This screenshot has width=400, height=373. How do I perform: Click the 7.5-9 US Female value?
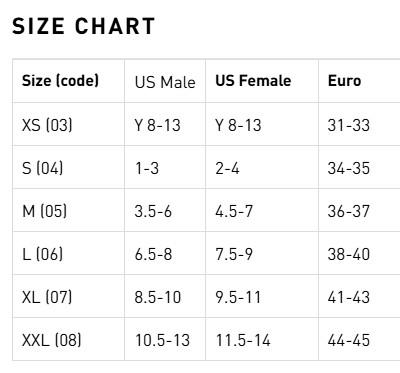coord(234,254)
